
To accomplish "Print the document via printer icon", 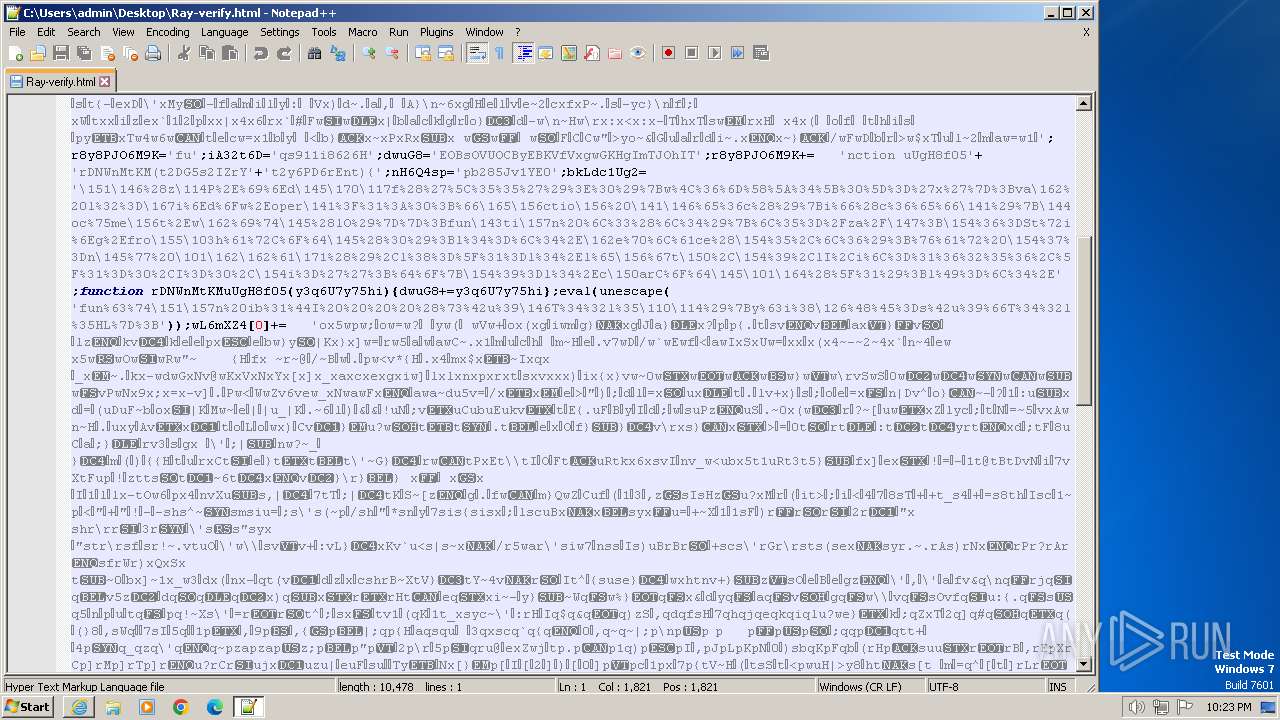I will click(153, 53).
